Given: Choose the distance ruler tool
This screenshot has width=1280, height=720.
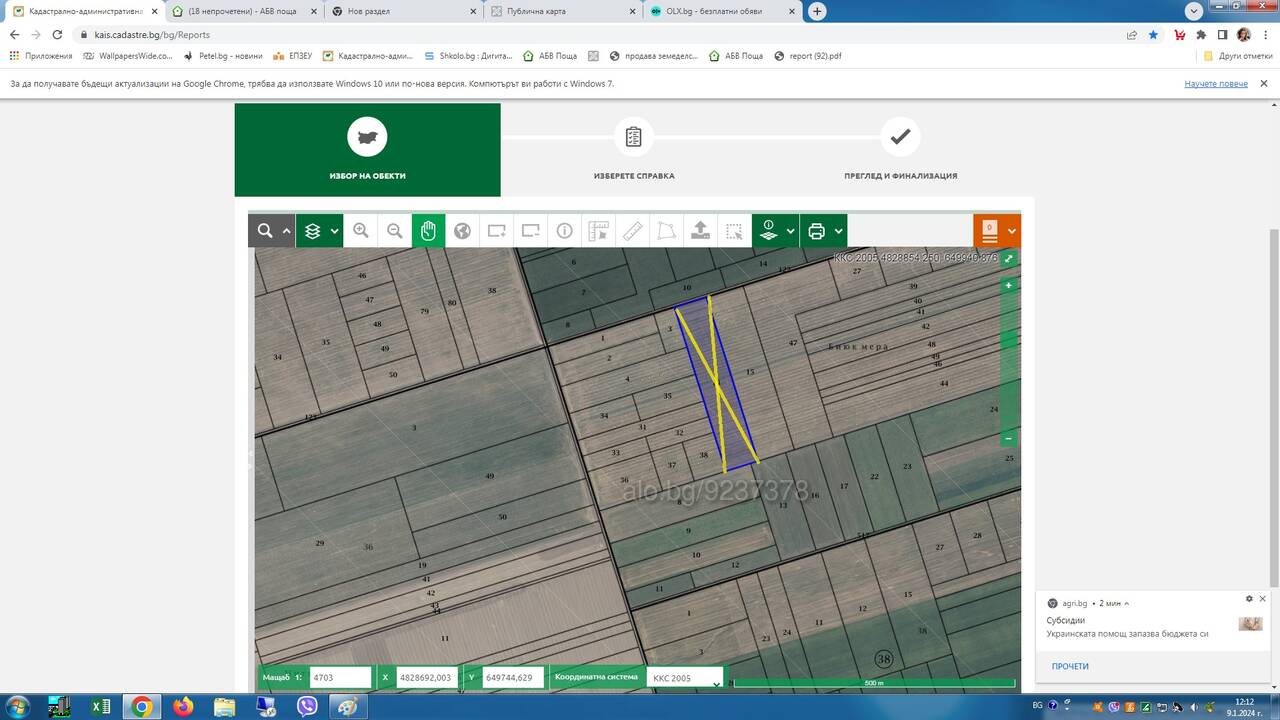Looking at the screenshot, I should [633, 231].
